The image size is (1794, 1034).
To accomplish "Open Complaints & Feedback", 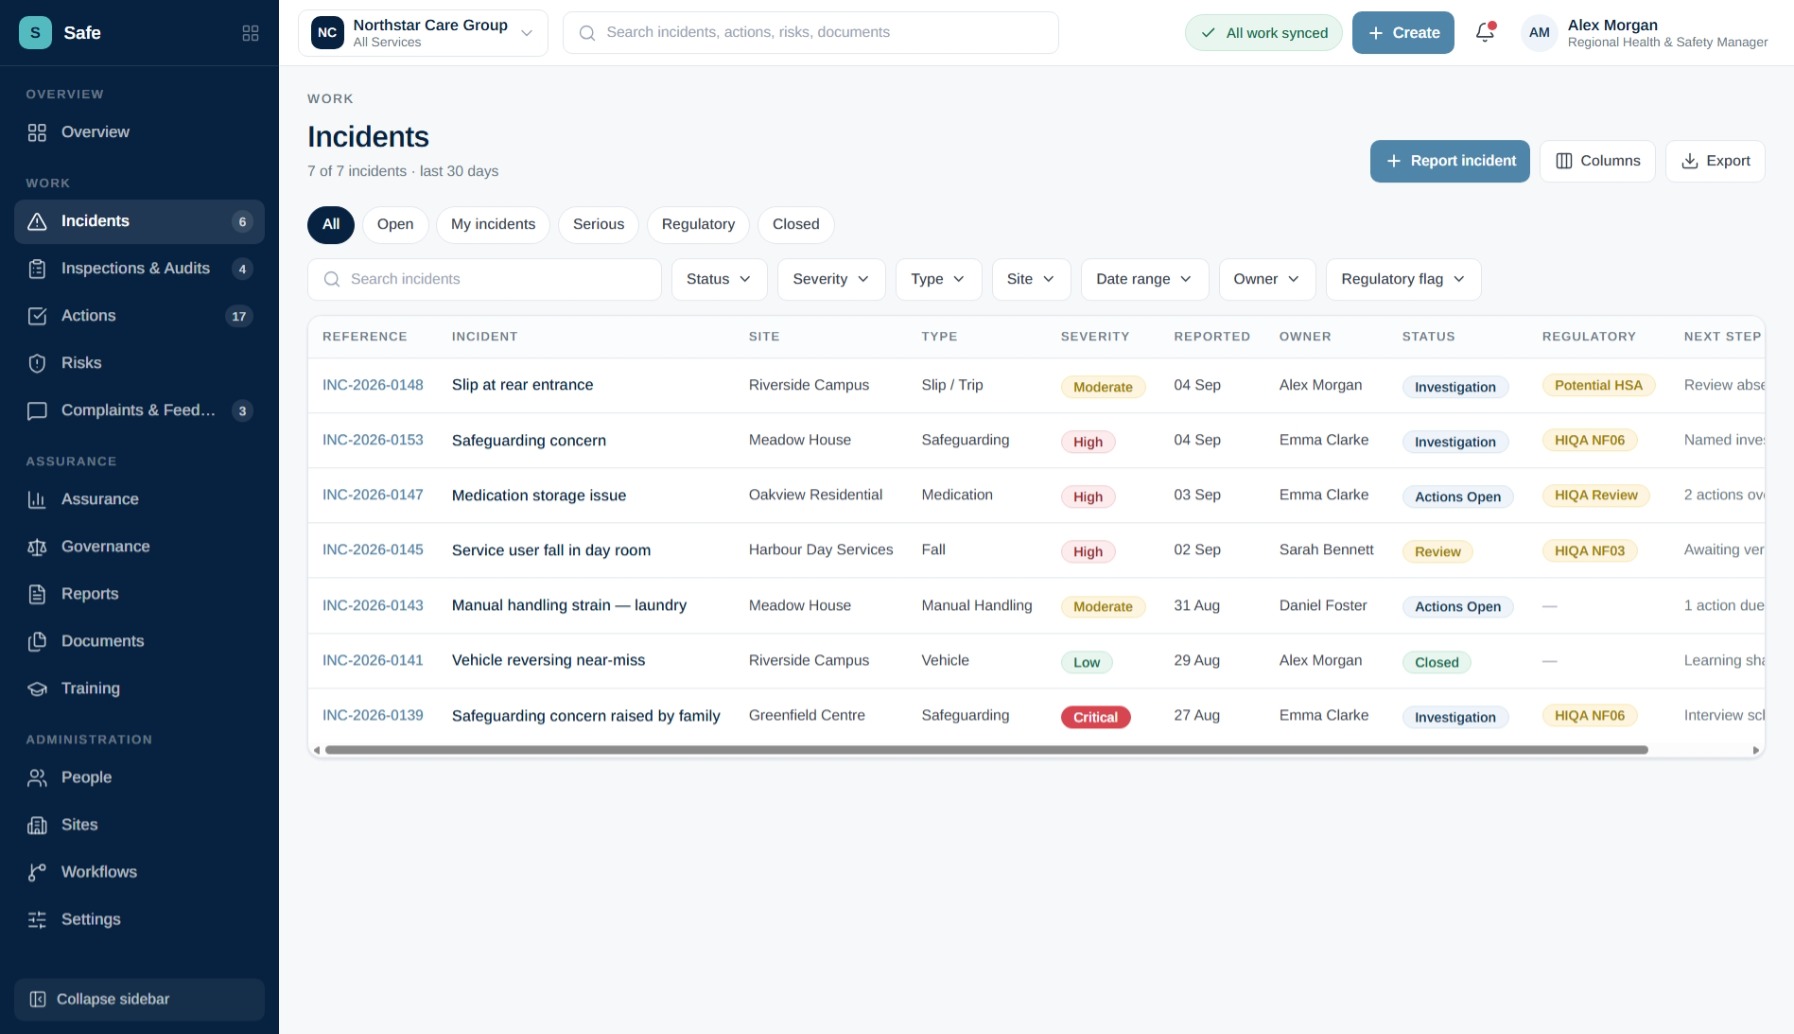I will tap(139, 410).
